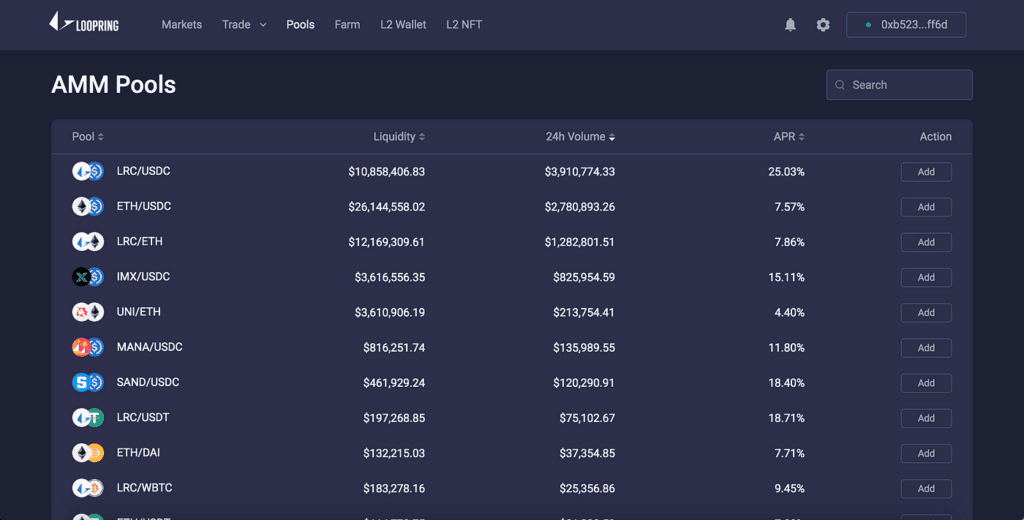
Task: Add liquidity to MANA/USDC pool
Action: coord(926,348)
